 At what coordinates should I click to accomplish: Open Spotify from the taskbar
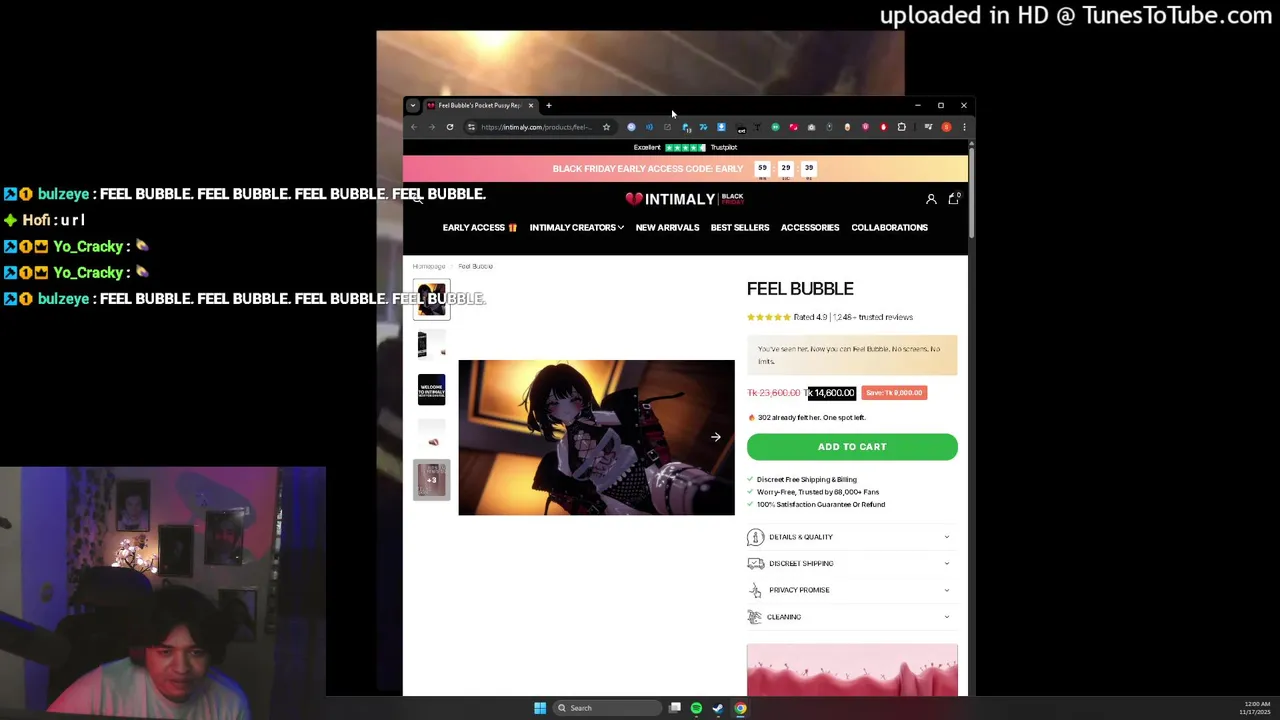point(696,708)
